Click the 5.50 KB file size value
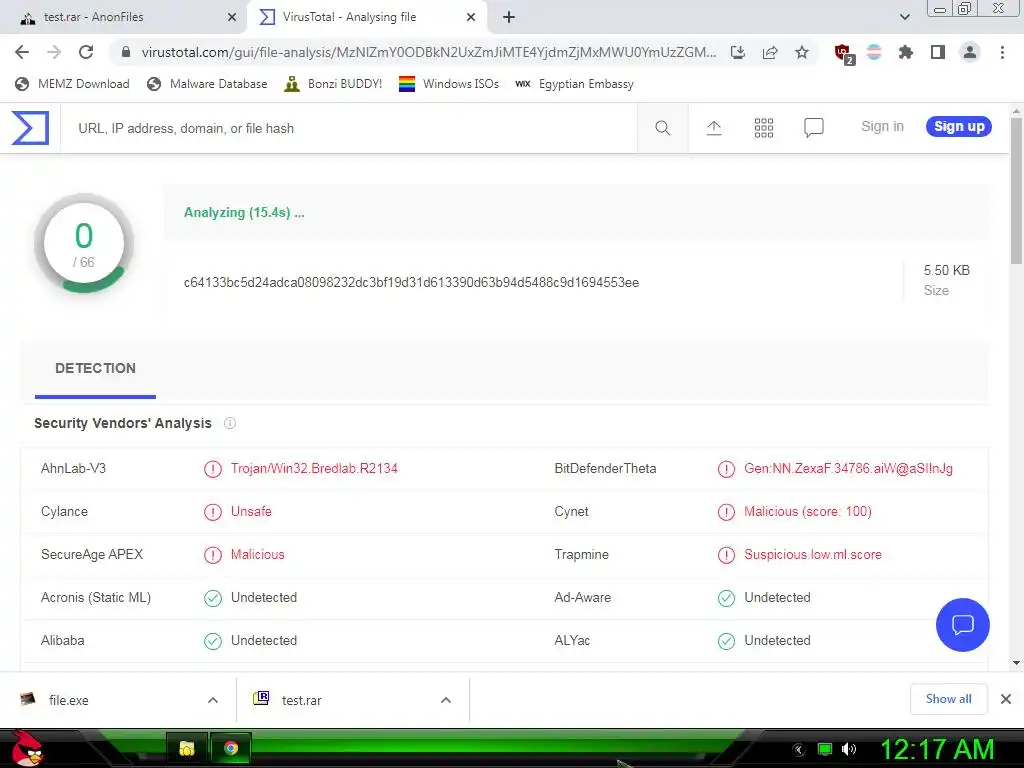Viewport: 1024px width, 768px height. pyautogui.click(x=947, y=270)
